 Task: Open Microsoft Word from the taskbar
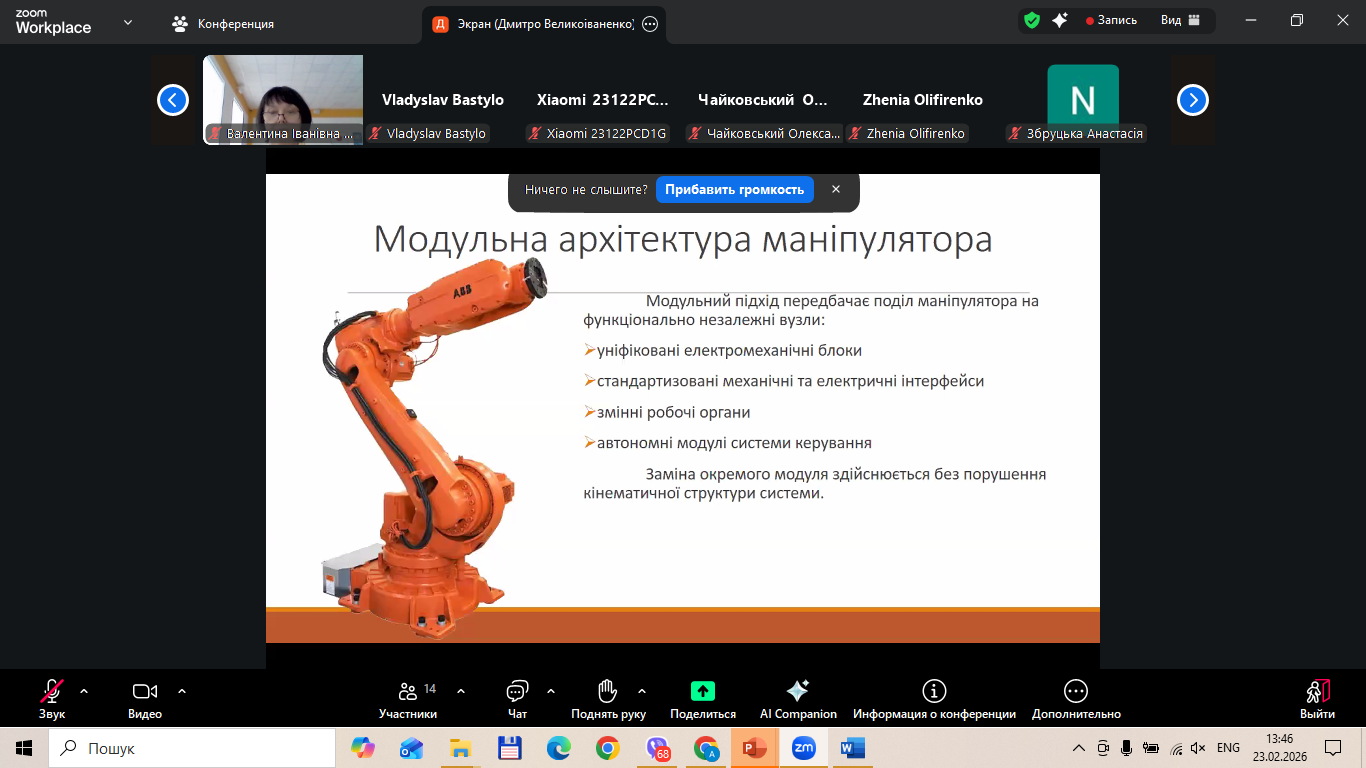852,748
